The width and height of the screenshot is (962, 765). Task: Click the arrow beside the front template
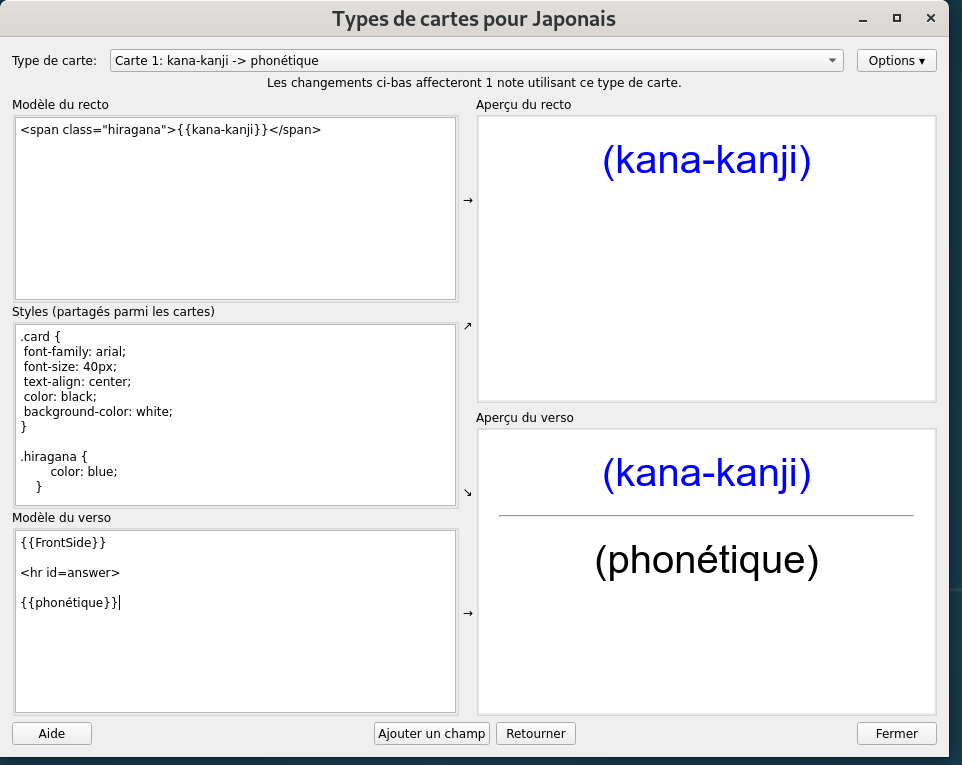pyautogui.click(x=467, y=201)
